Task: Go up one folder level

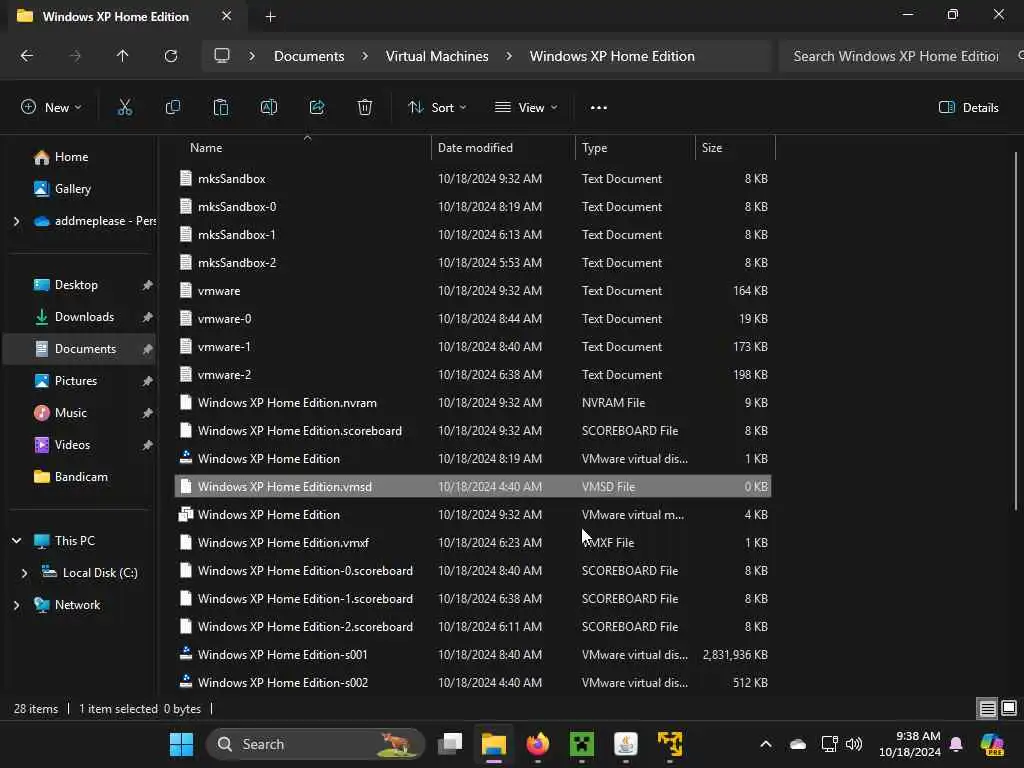Action: point(122,56)
